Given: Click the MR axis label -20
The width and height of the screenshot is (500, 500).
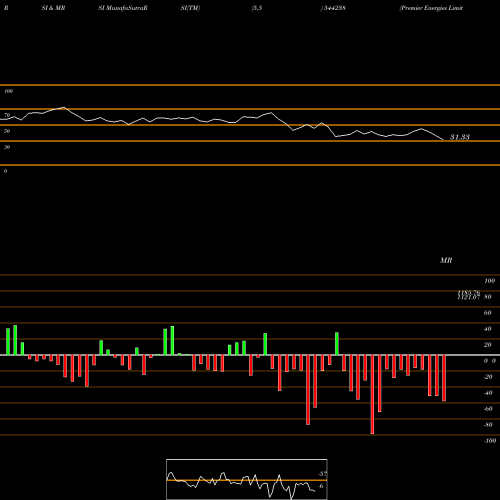Looking at the screenshot, I should [488, 377].
